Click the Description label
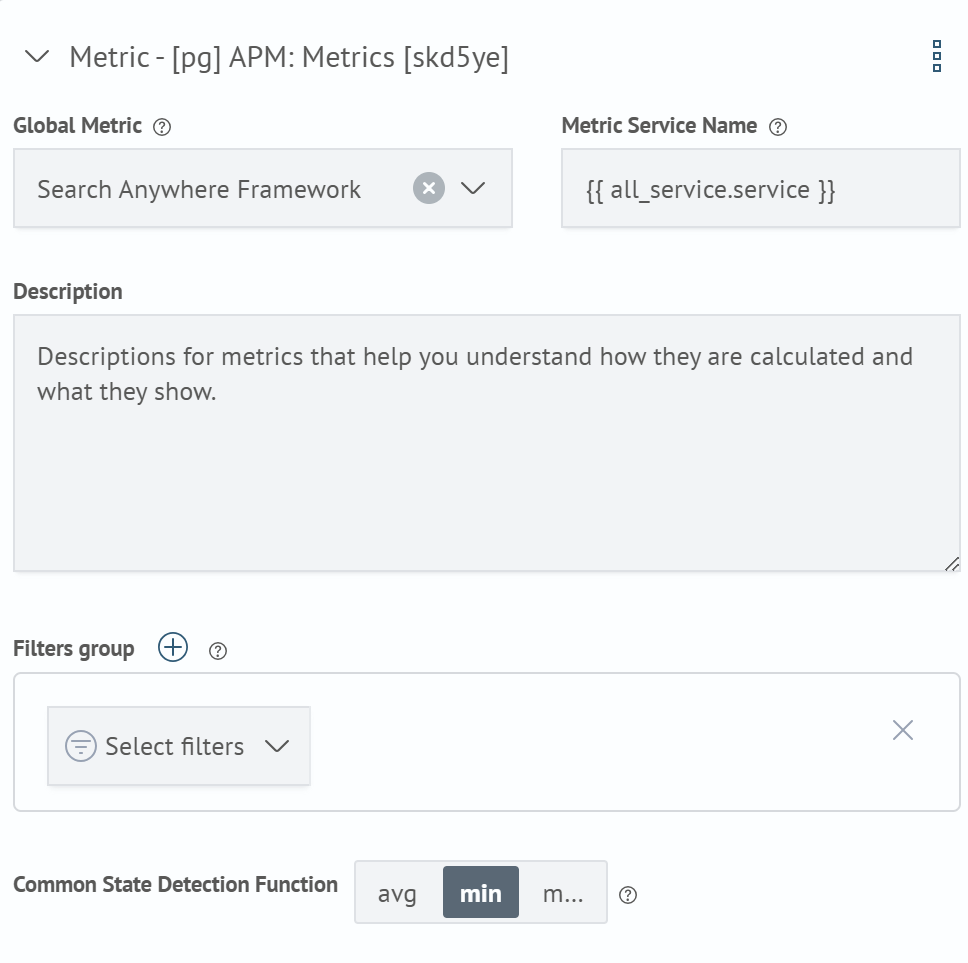 68,292
